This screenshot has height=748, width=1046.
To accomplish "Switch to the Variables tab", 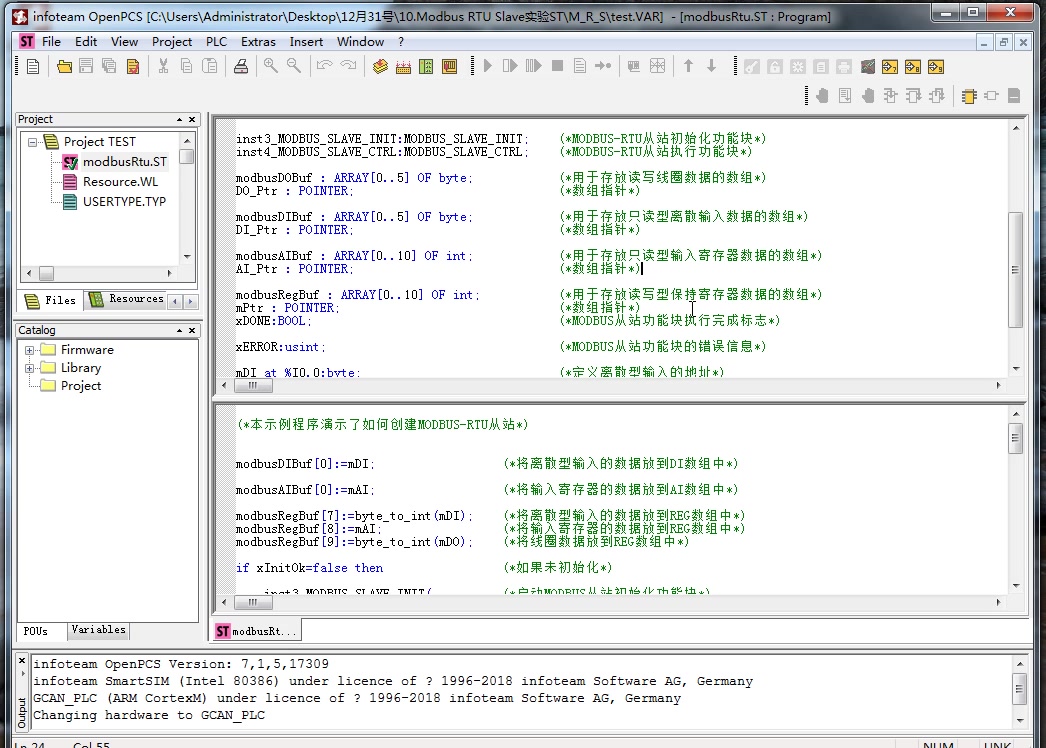I will click(98, 630).
